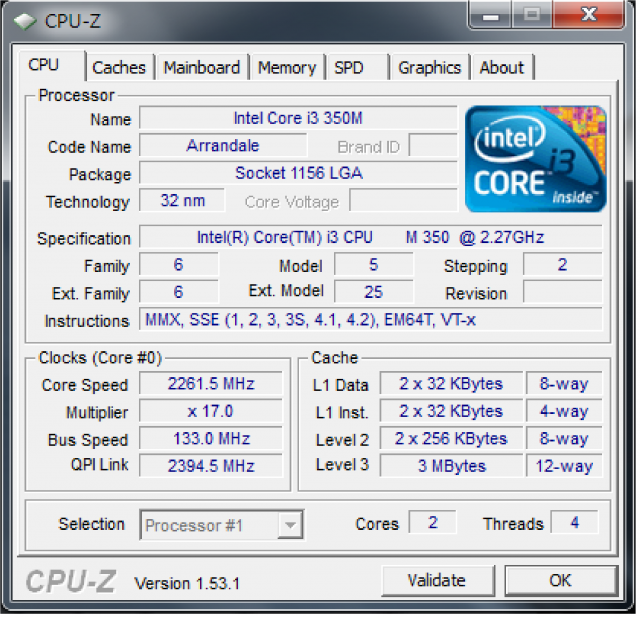The width and height of the screenshot is (640, 617).
Task: Click Level 2 size '2 x 256 KBytes'
Action: coord(453,440)
